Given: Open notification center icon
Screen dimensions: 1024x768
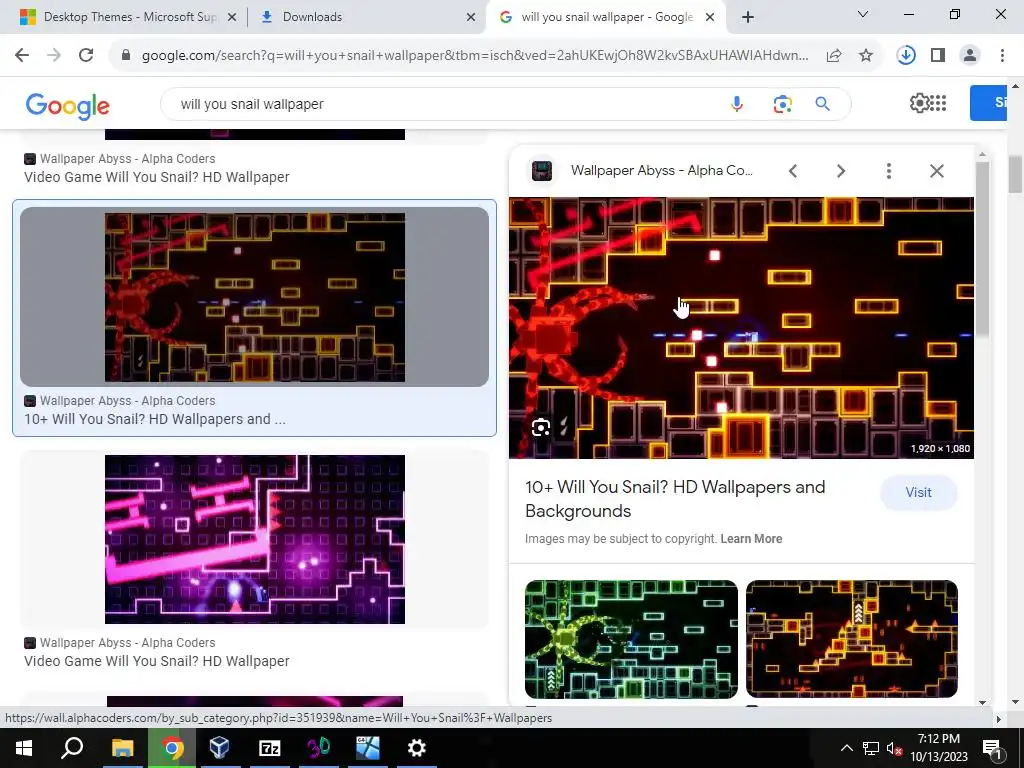Looking at the screenshot, I should pos(992,748).
